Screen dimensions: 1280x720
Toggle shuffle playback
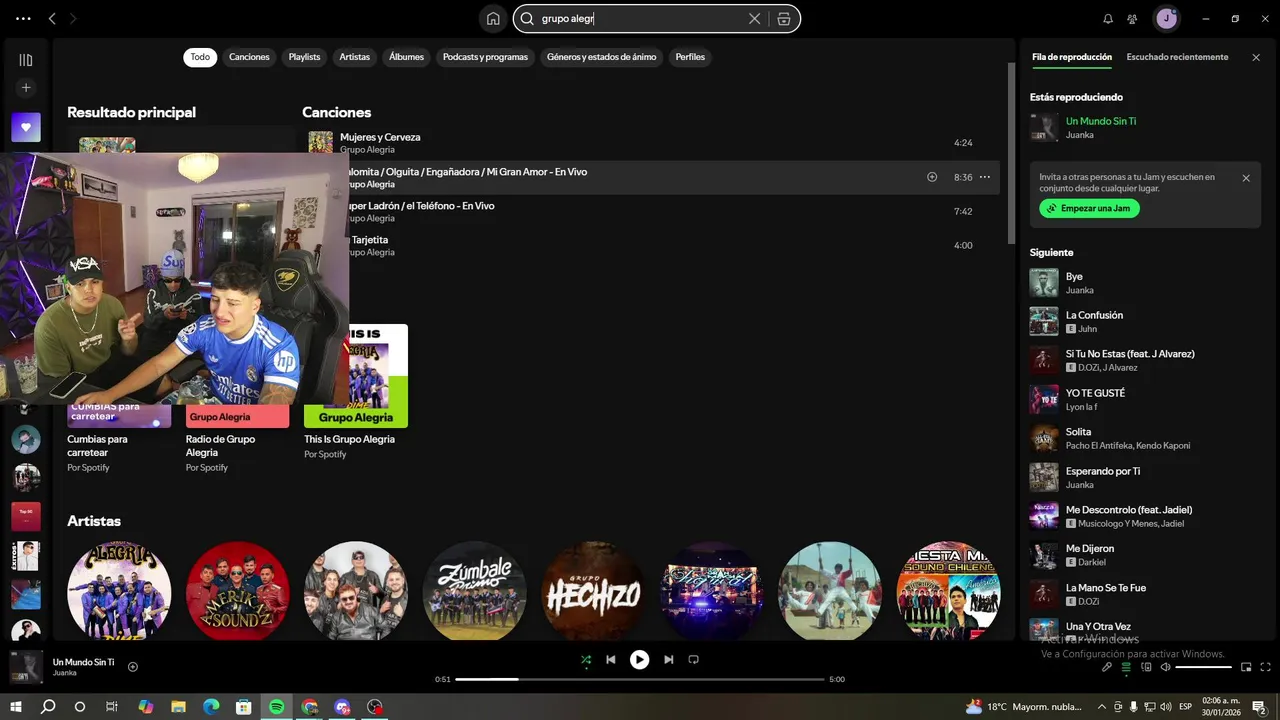coord(586,660)
